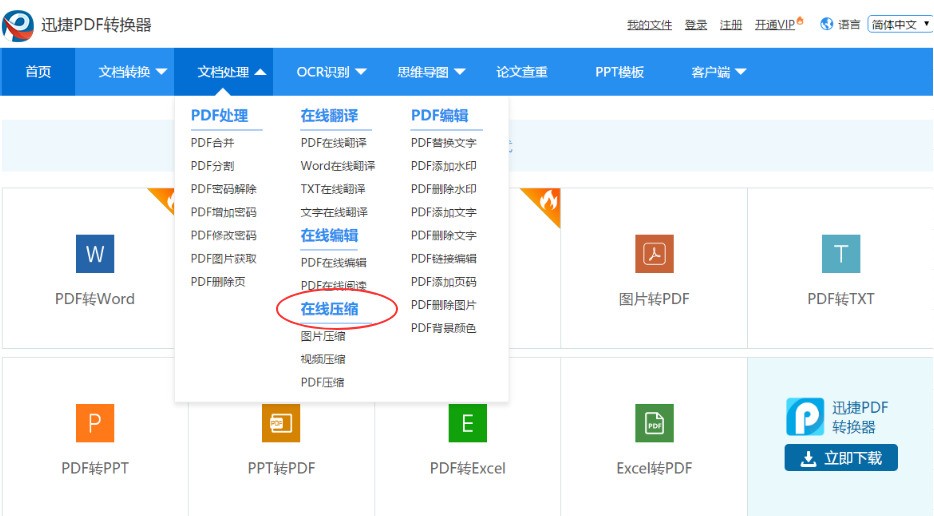Click the 登录 link
Image resolution: width=934 pixels, height=516 pixels.
(696, 24)
